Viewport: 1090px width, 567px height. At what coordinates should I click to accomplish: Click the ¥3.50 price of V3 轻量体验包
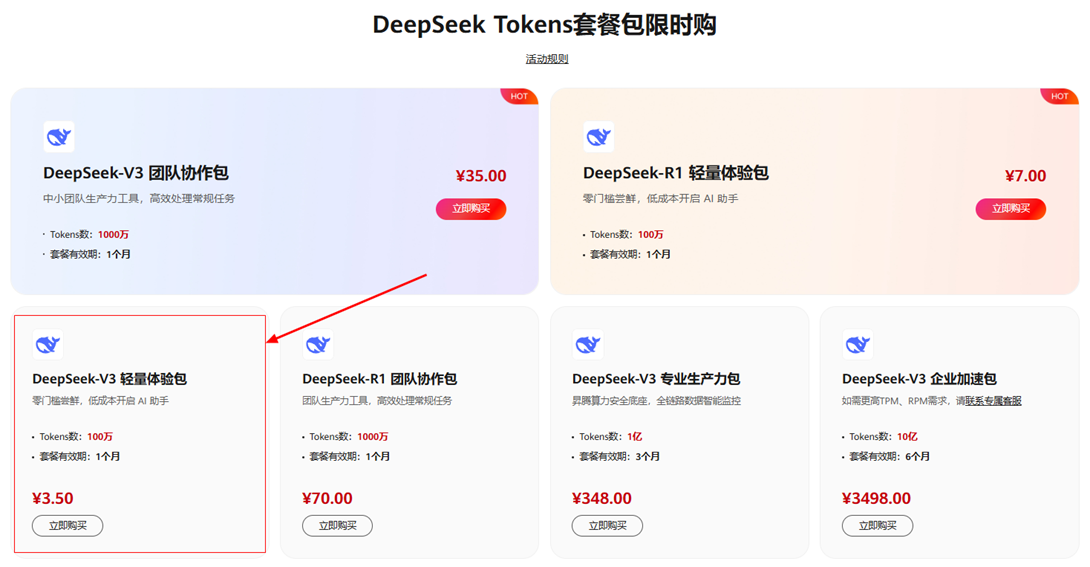[x=53, y=498]
